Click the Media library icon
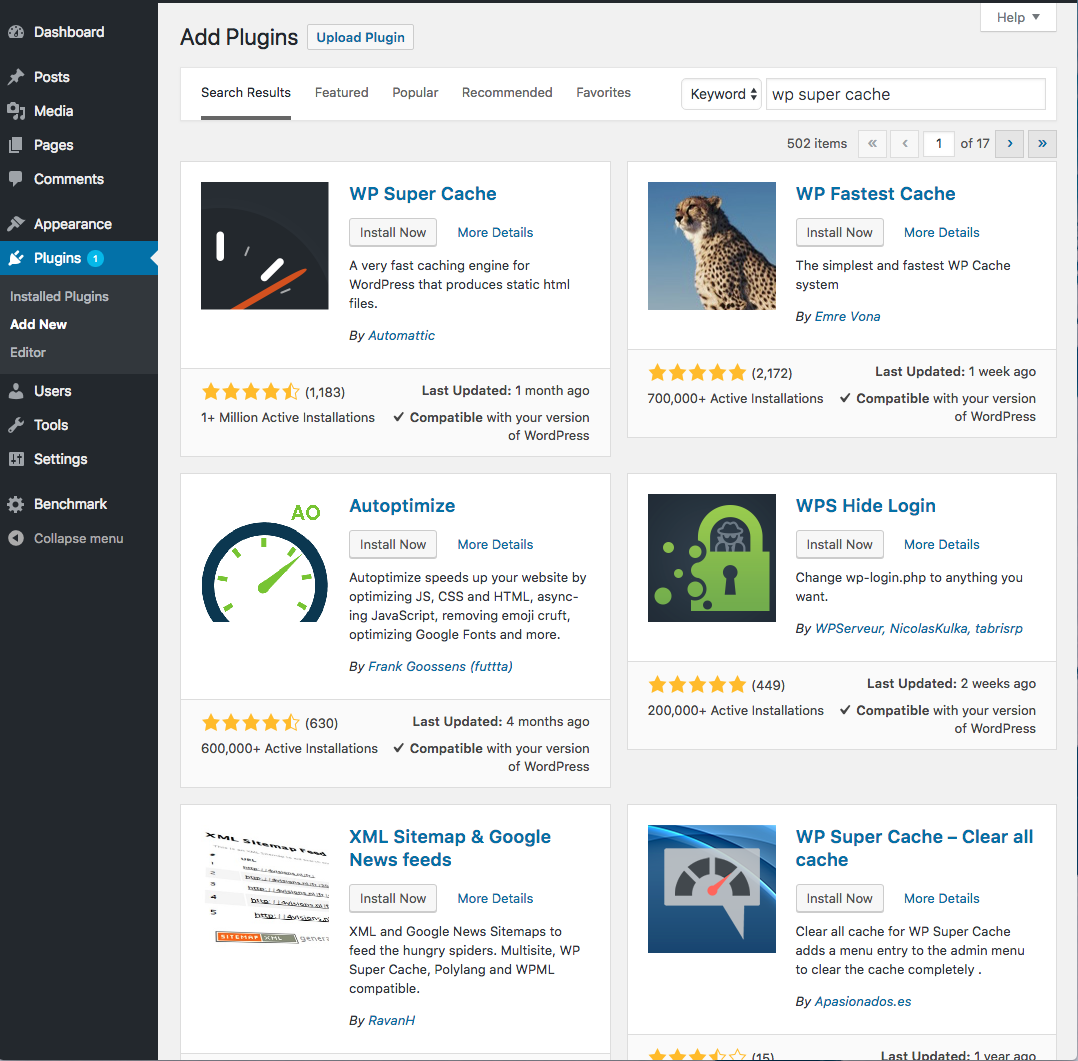The width and height of the screenshot is (1078, 1061). tap(16, 111)
